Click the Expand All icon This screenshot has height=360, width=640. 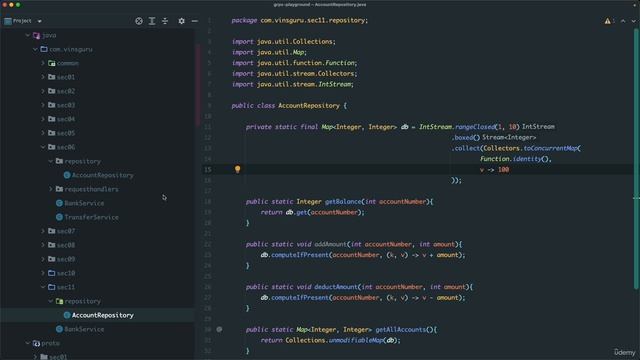(x=152, y=21)
